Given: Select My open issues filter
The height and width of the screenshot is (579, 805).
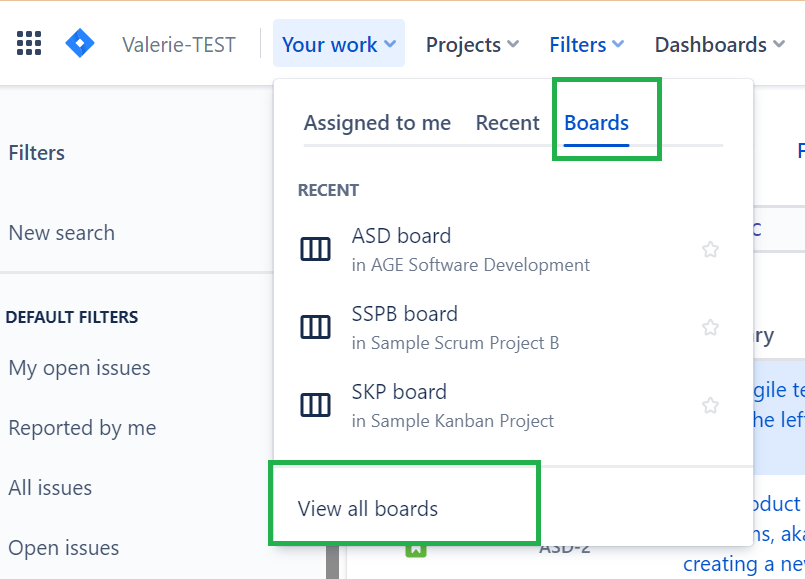Looking at the screenshot, I should [80, 368].
